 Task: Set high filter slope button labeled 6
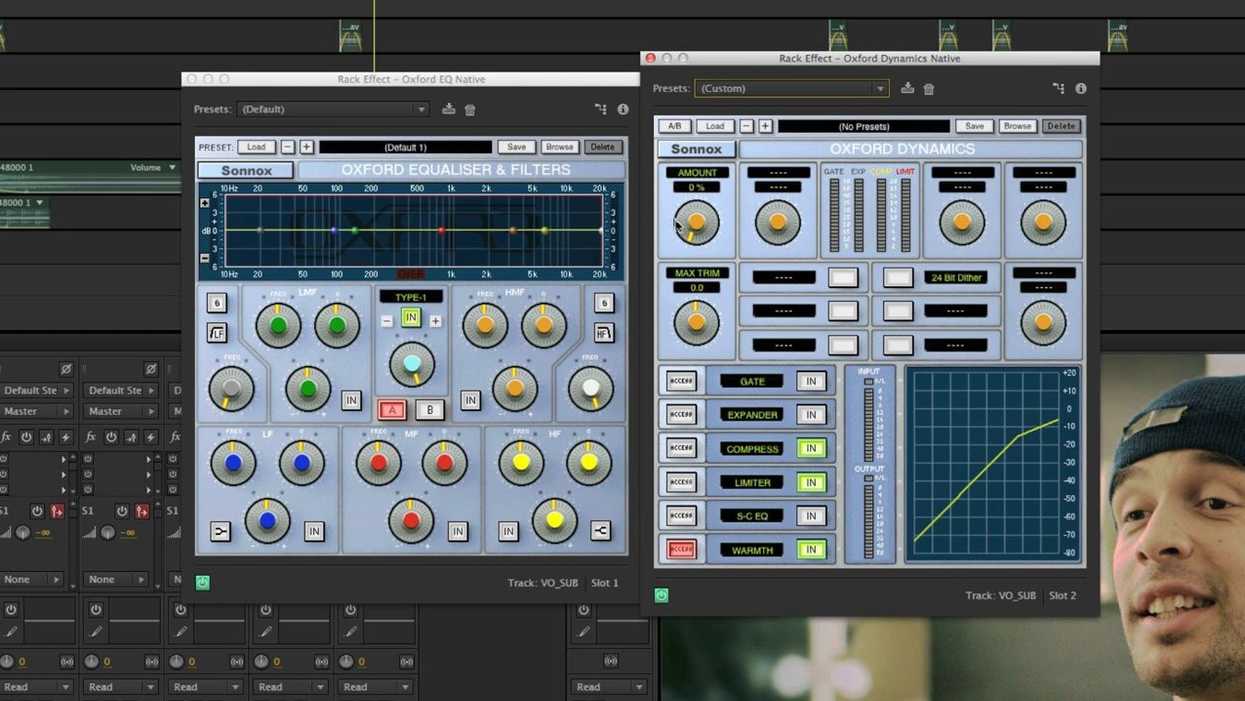(x=604, y=303)
